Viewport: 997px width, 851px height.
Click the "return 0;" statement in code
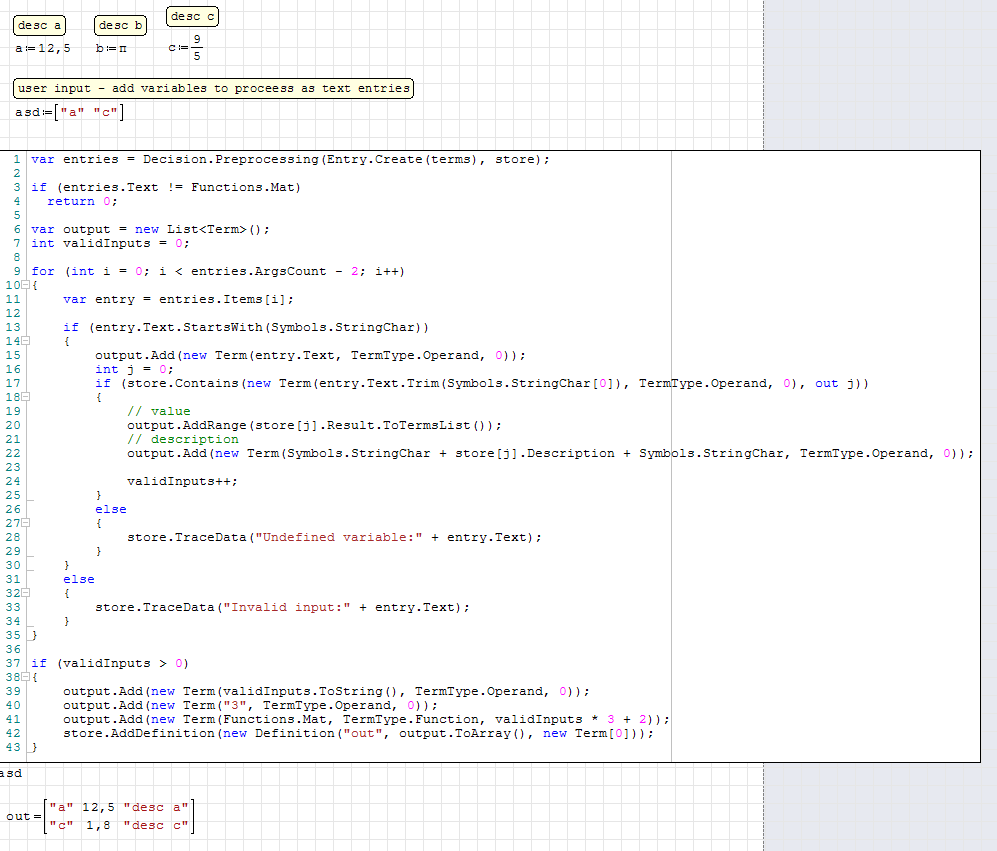tap(84, 201)
